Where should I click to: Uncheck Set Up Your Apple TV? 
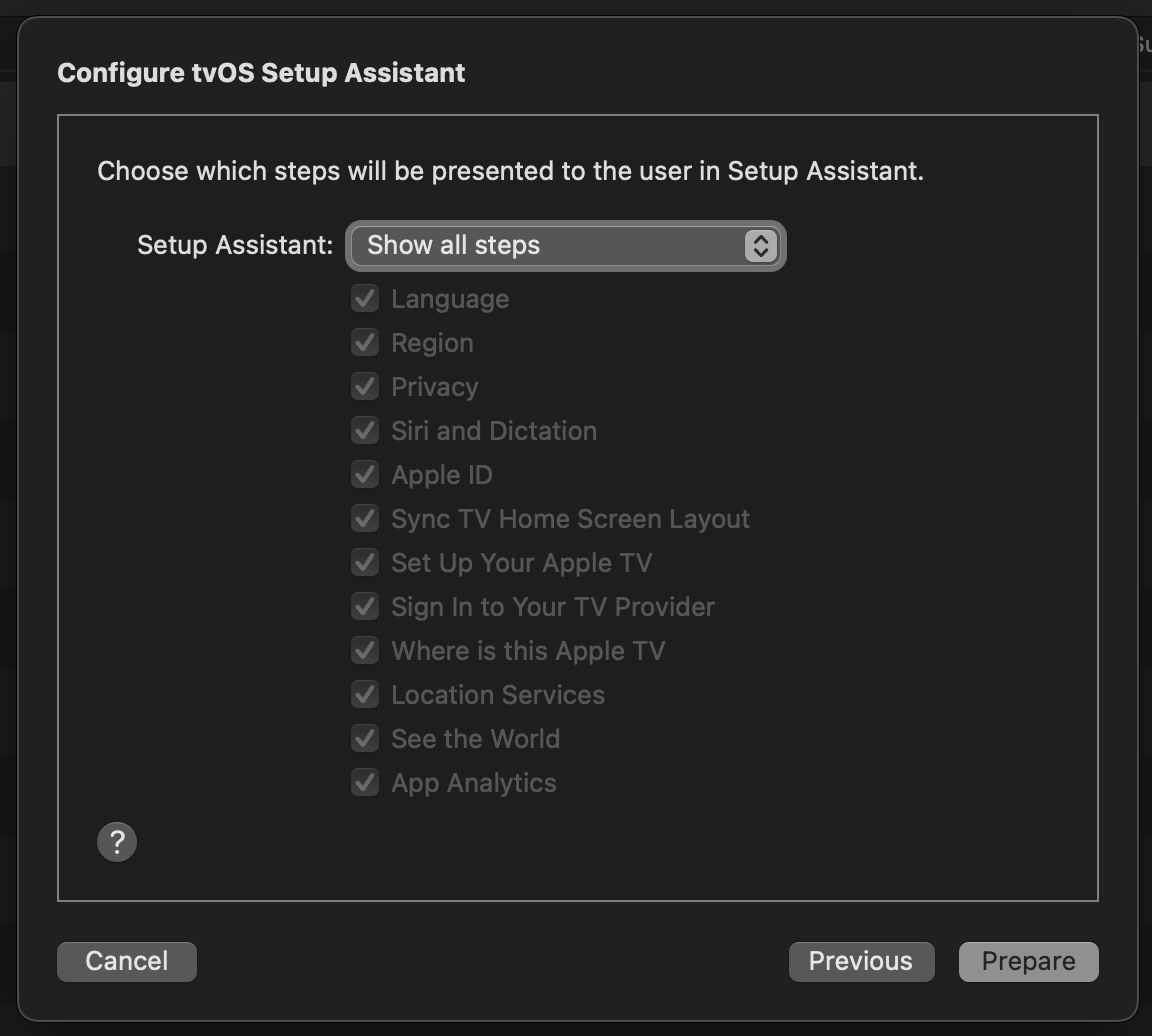click(365, 563)
